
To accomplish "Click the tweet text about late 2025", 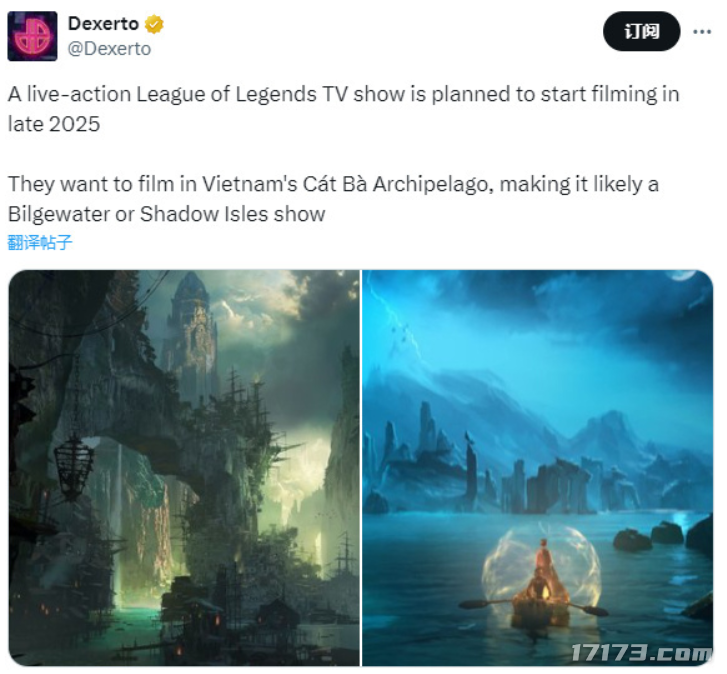I will (x=344, y=109).
